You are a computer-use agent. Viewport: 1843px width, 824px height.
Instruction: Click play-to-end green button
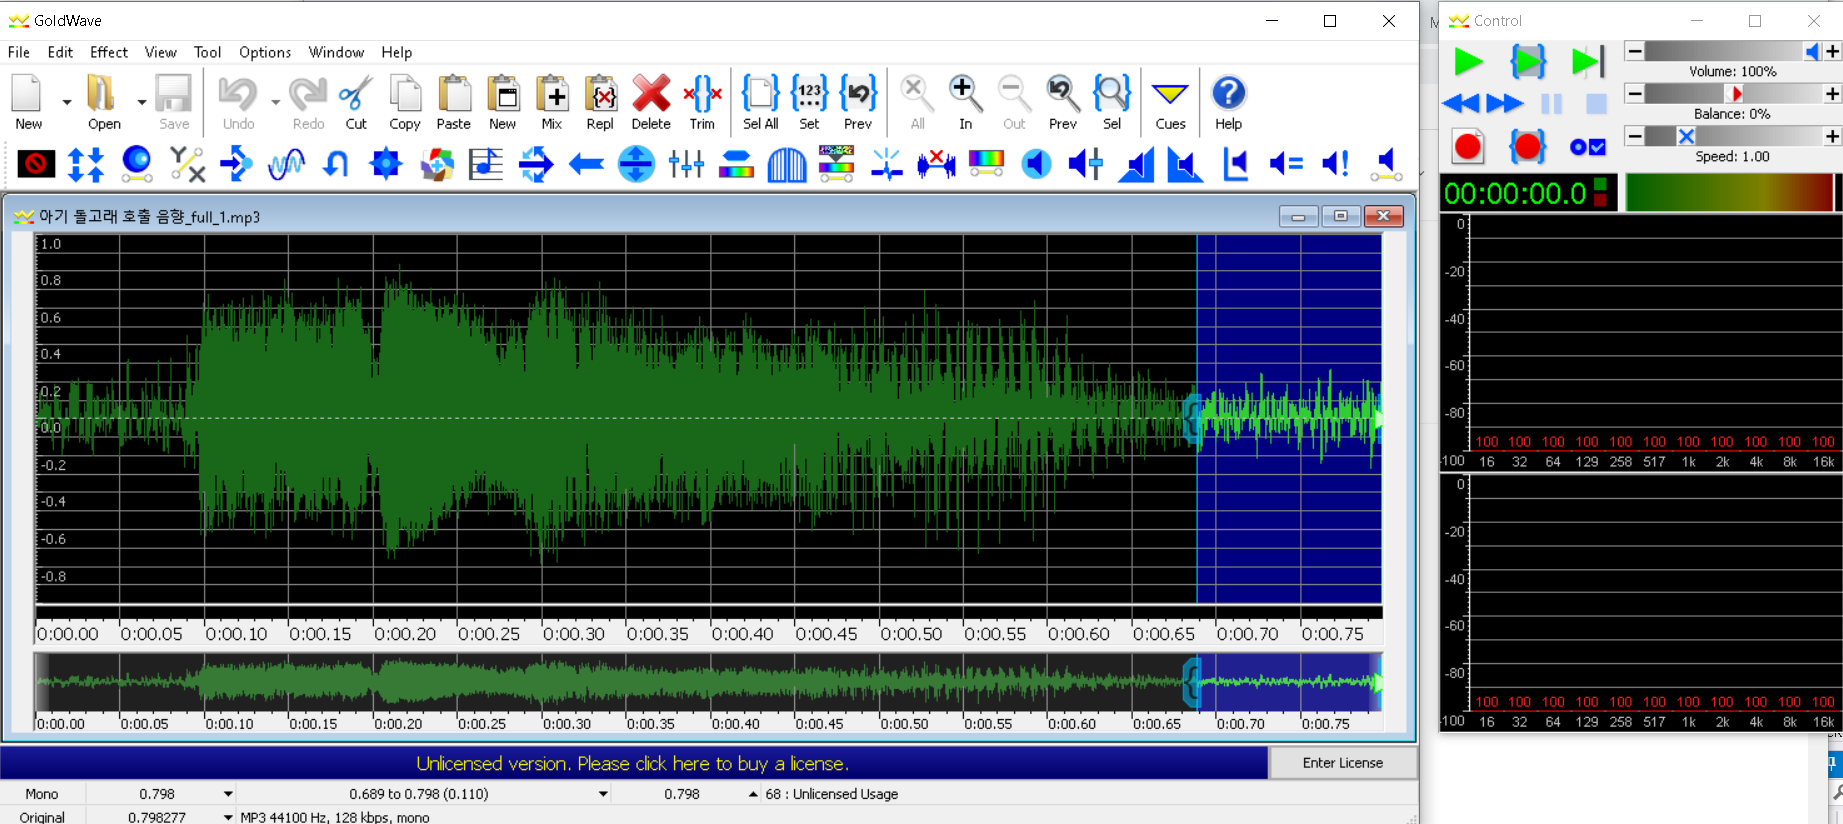click(1587, 62)
